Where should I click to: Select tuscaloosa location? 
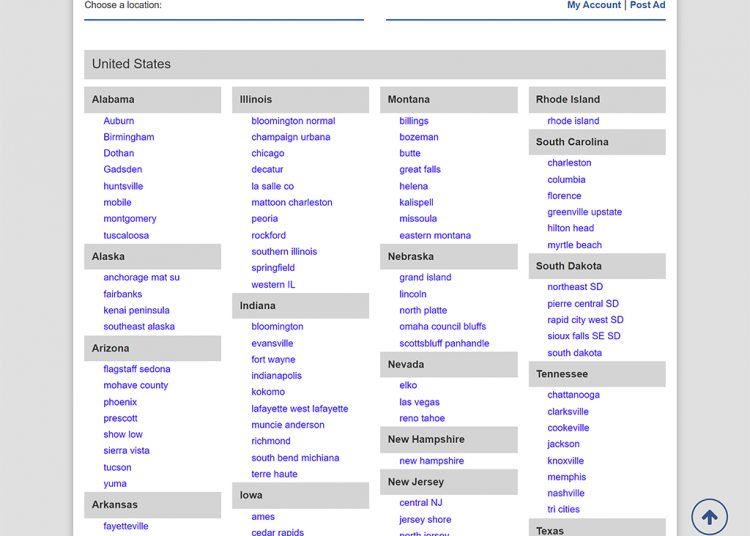coord(126,236)
